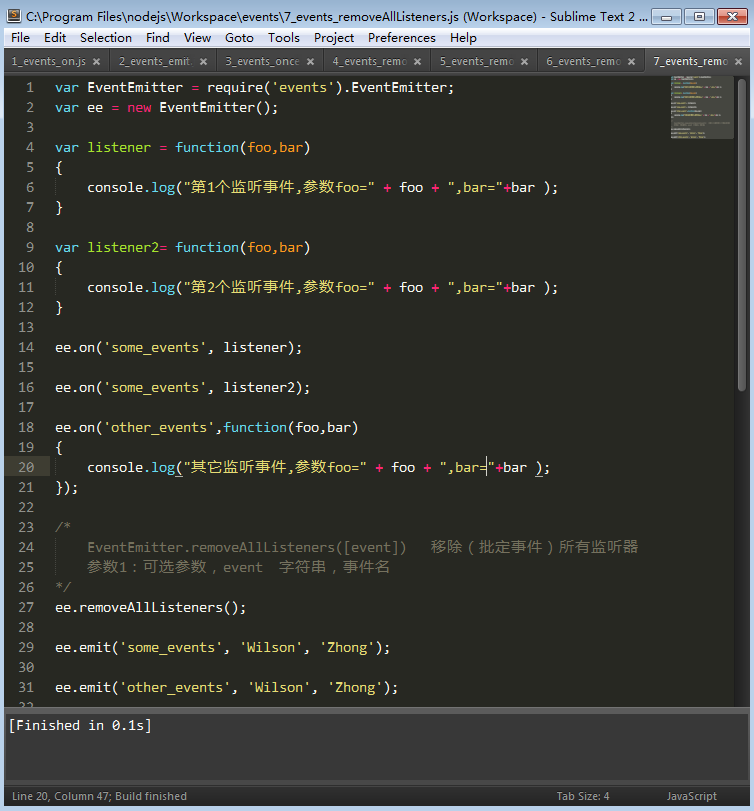Screen dimensions: 754x811
Task: Click 'listener2=' on line 9
Action: click(127, 247)
